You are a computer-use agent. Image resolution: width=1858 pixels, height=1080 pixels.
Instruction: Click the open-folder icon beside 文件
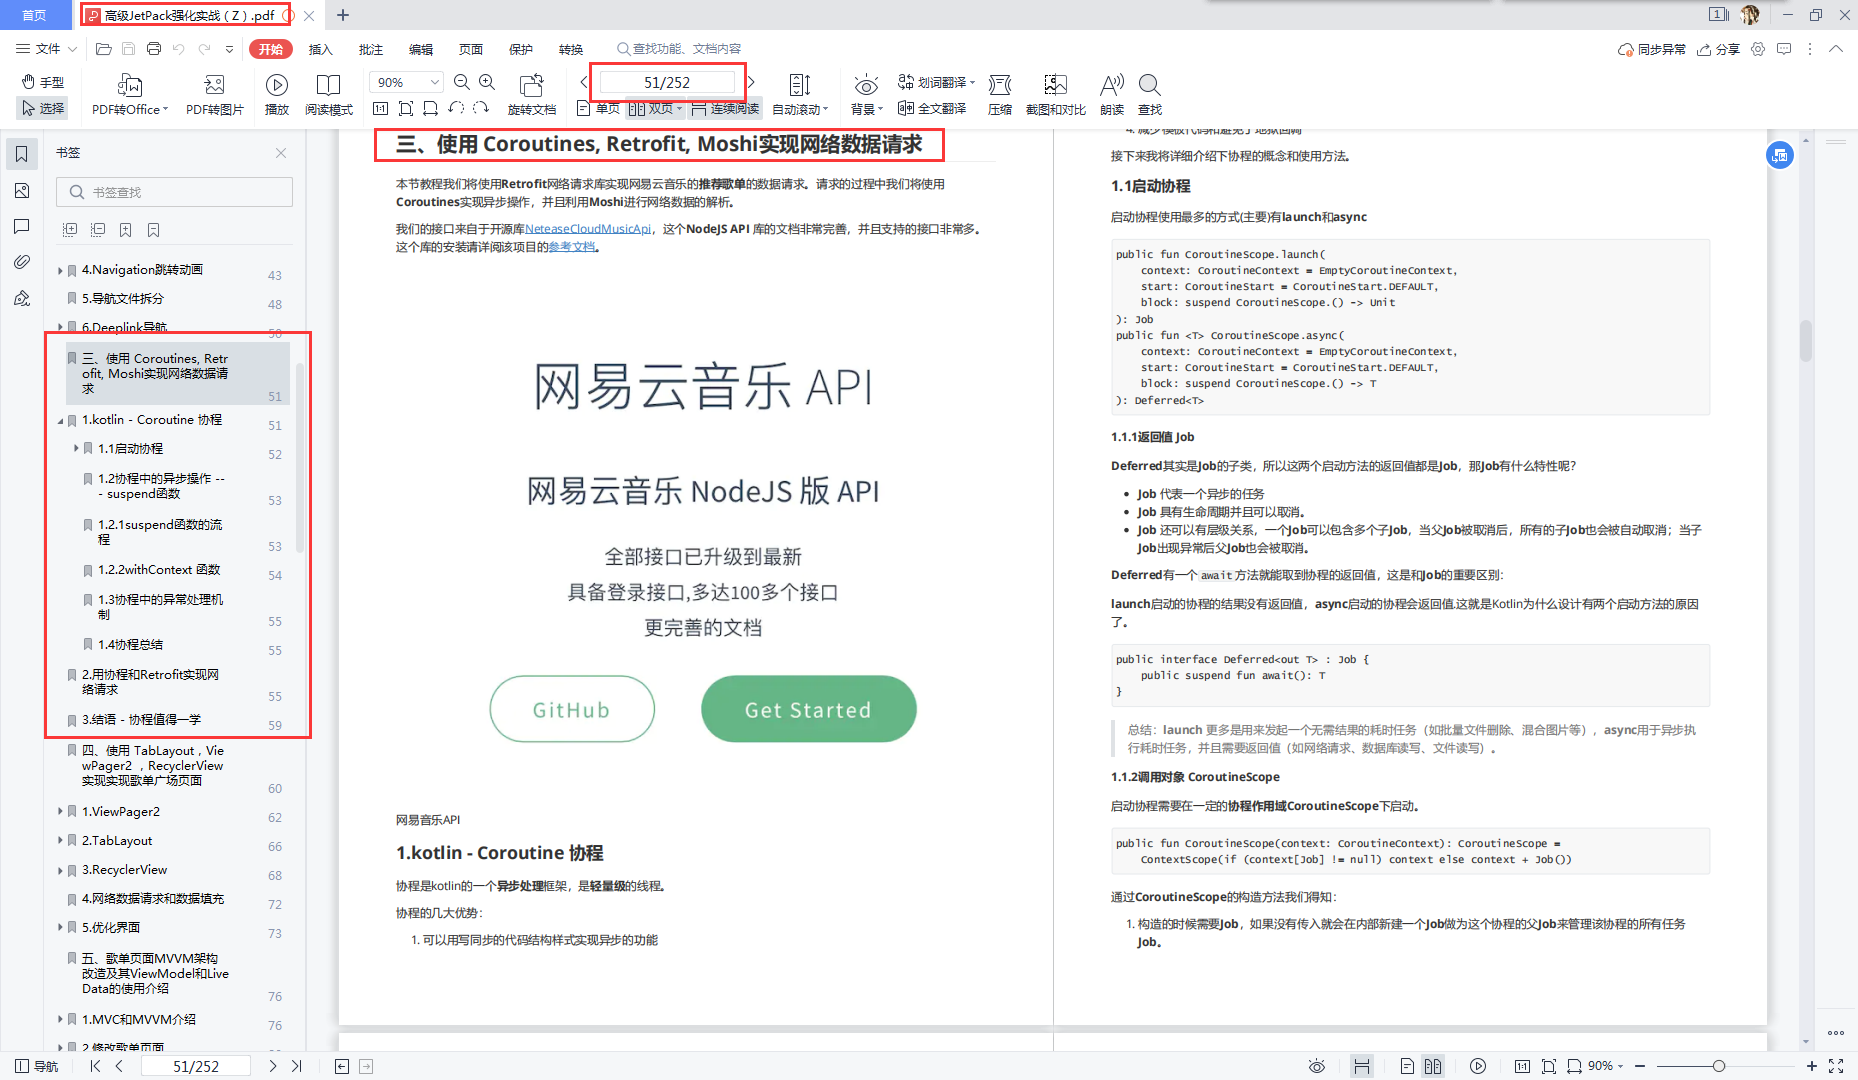coord(104,49)
